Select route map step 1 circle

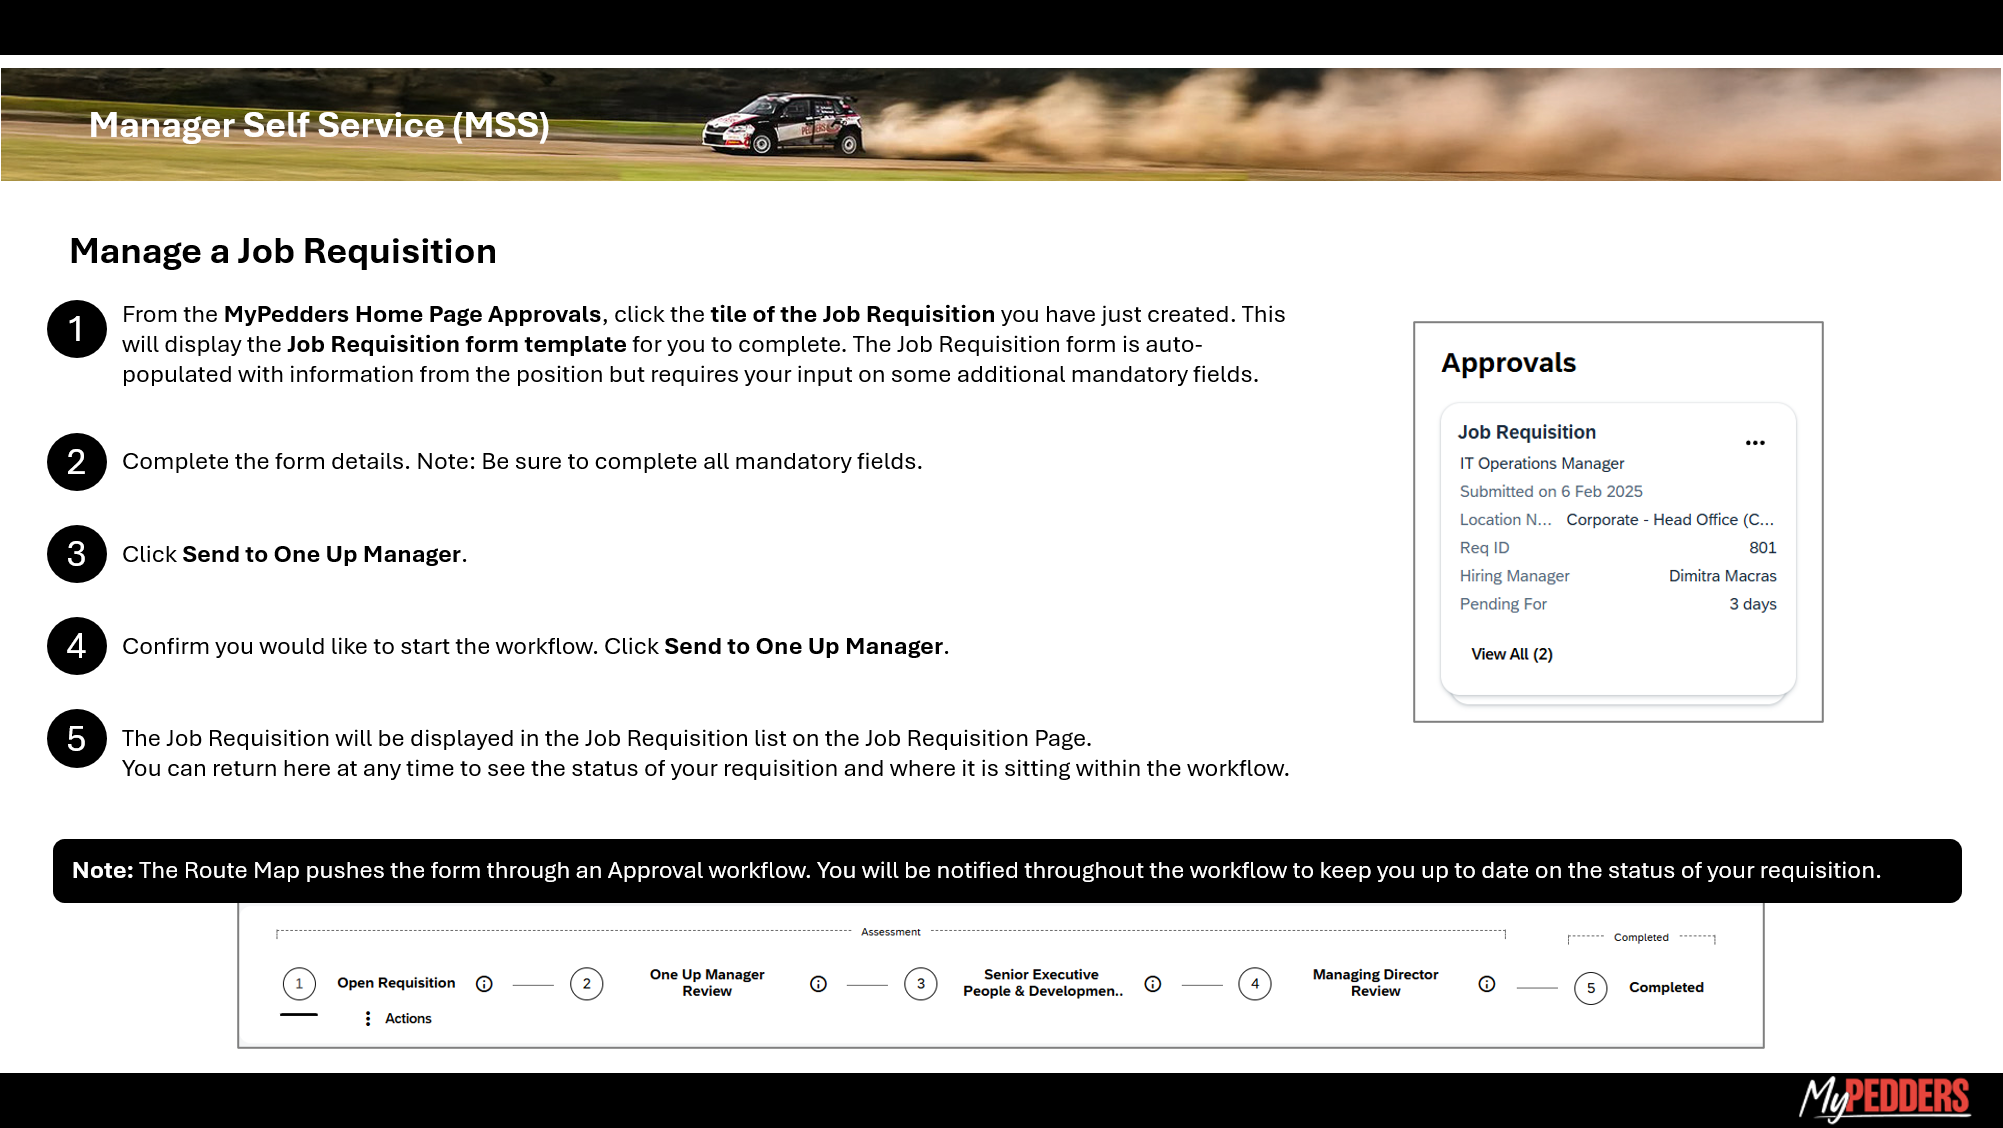coord(299,984)
